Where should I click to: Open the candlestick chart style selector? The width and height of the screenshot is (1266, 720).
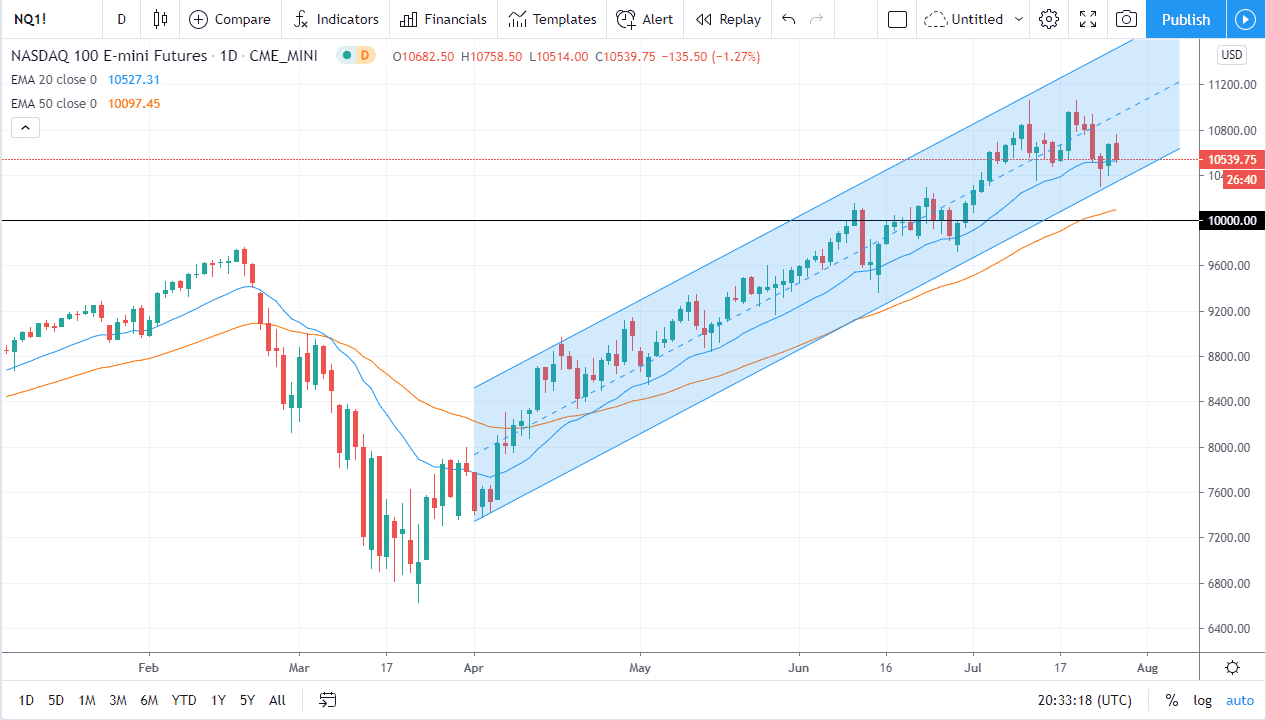[160, 19]
